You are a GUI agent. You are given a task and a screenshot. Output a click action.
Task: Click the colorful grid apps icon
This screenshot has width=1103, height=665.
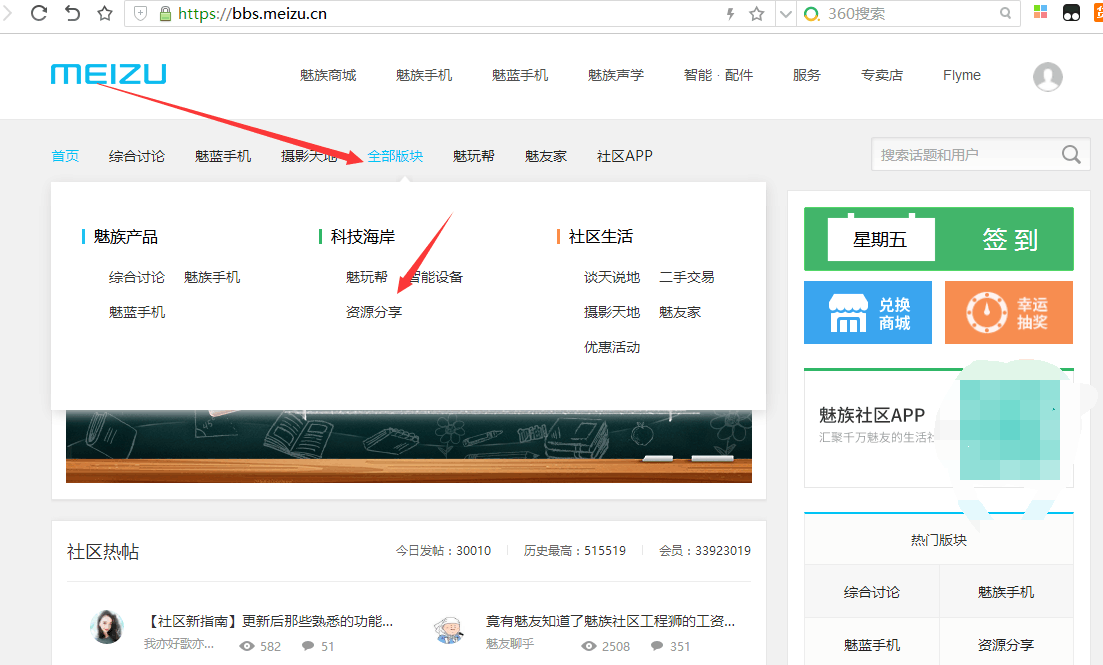point(1040,12)
